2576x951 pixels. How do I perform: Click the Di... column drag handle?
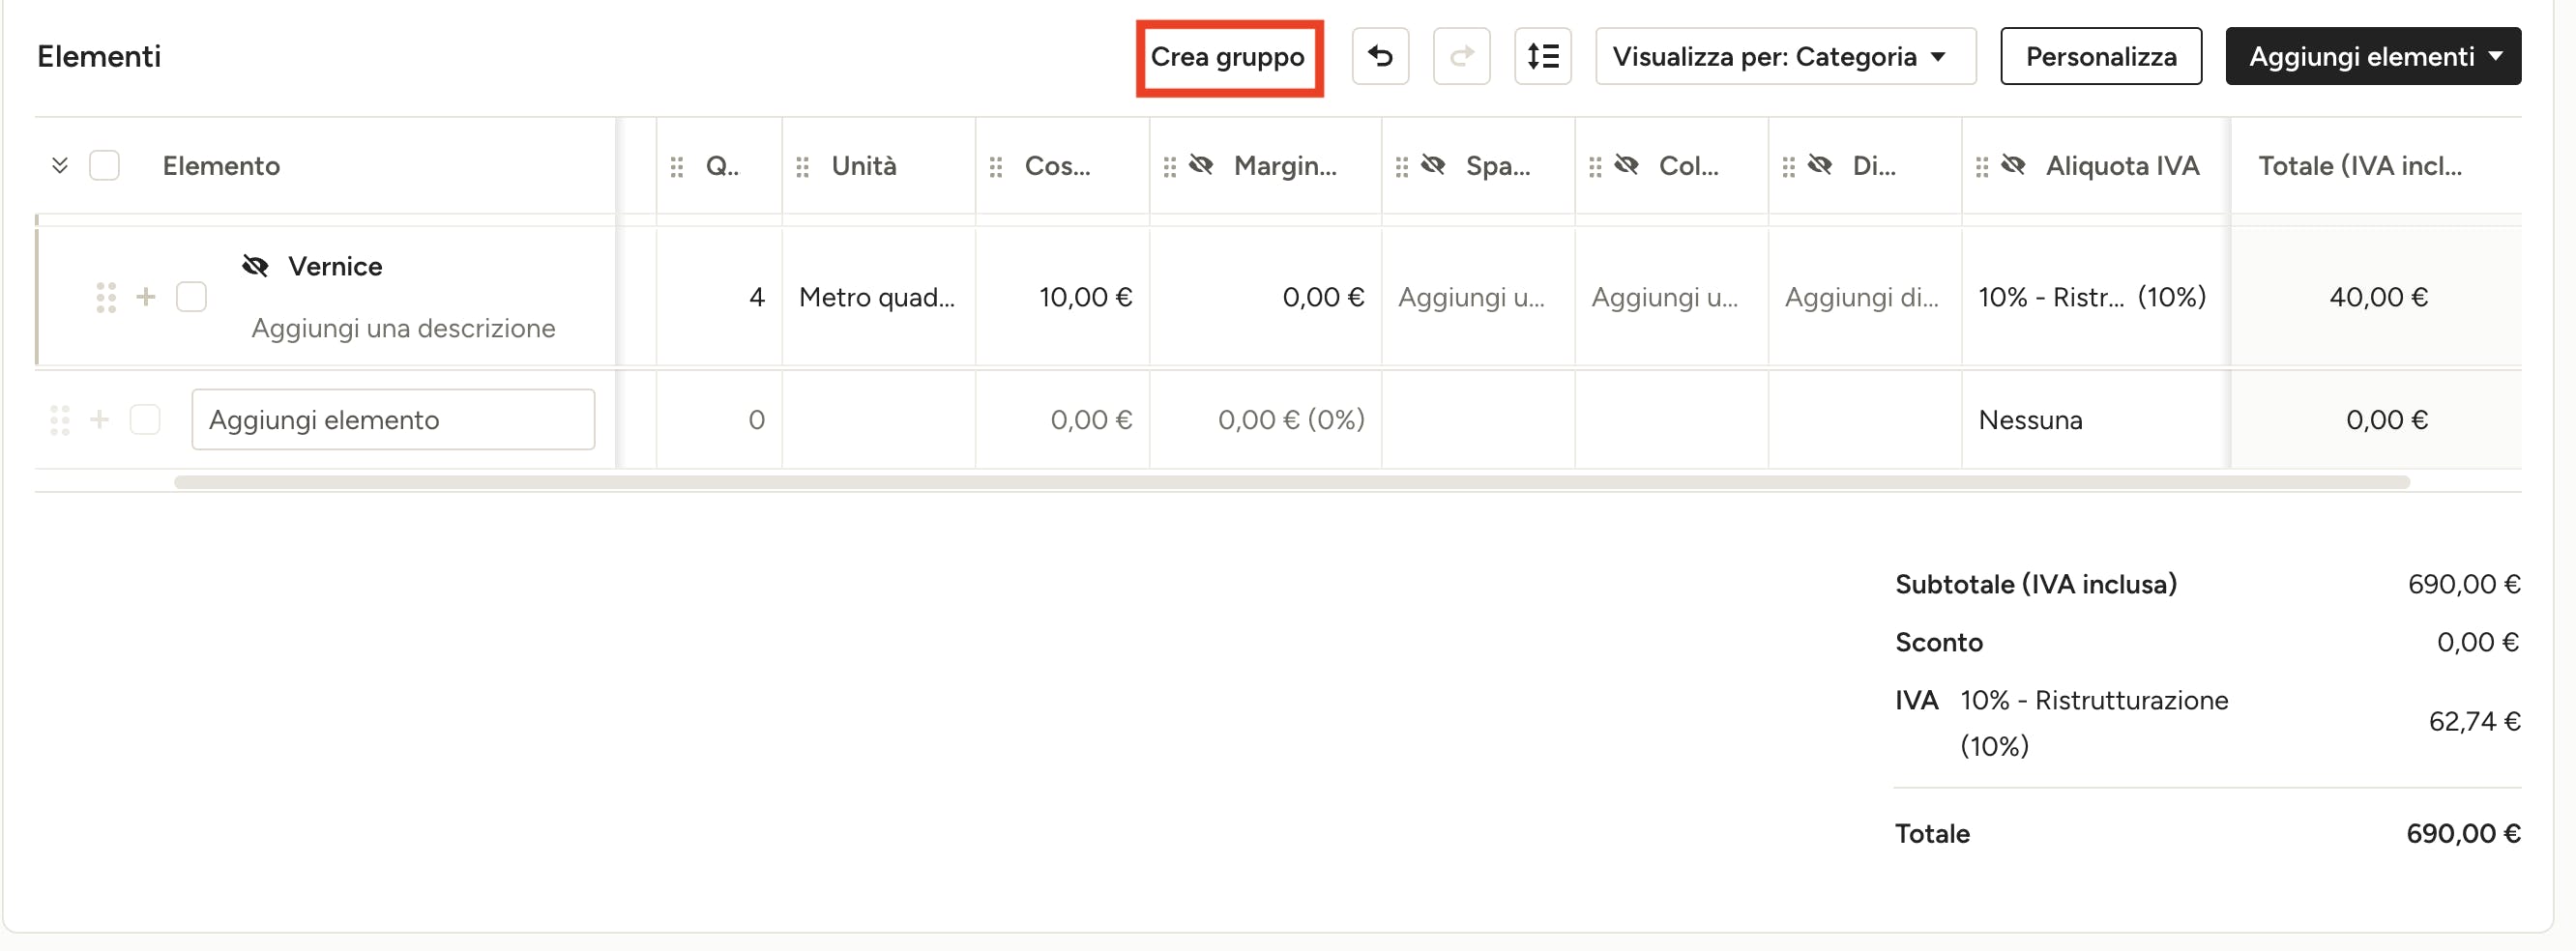tap(1788, 167)
